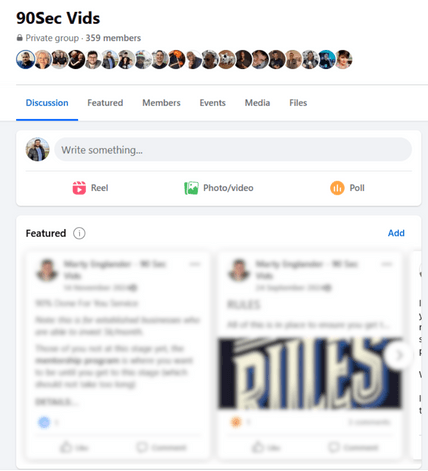
Task: Open the Events tab
Action: [x=212, y=103]
